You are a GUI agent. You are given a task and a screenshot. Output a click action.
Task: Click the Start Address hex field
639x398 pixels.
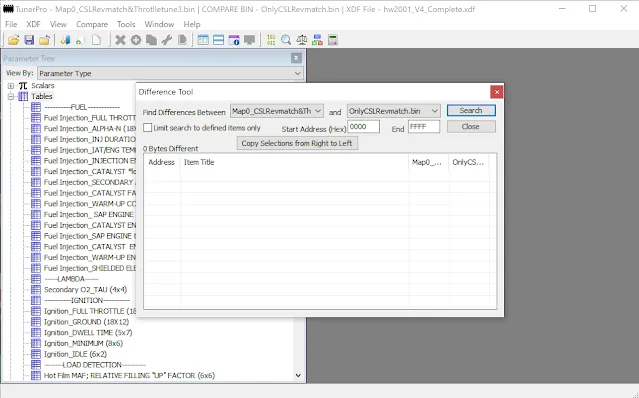(364, 127)
